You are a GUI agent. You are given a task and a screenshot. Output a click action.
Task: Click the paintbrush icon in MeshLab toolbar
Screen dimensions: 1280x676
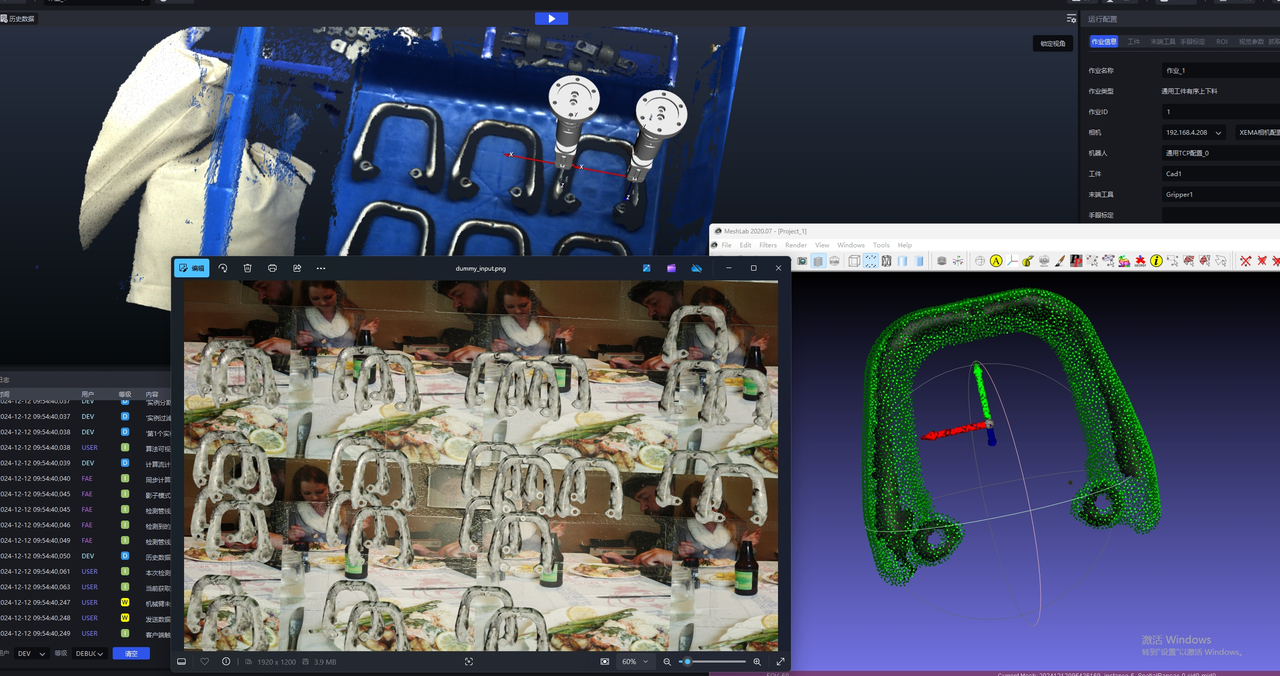coord(1060,261)
